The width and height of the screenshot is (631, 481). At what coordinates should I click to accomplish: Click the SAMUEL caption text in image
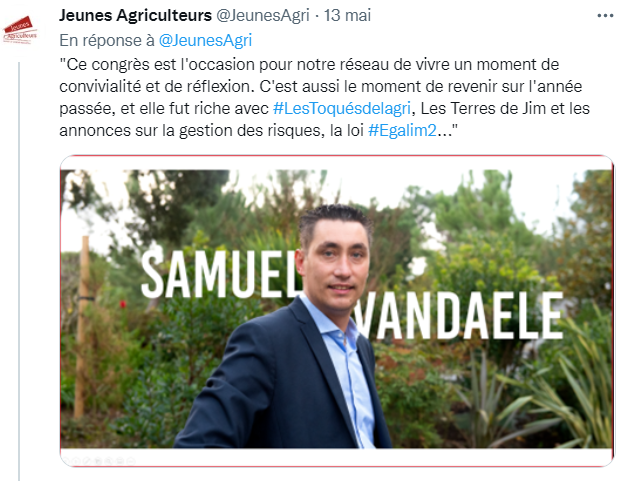click(x=219, y=274)
